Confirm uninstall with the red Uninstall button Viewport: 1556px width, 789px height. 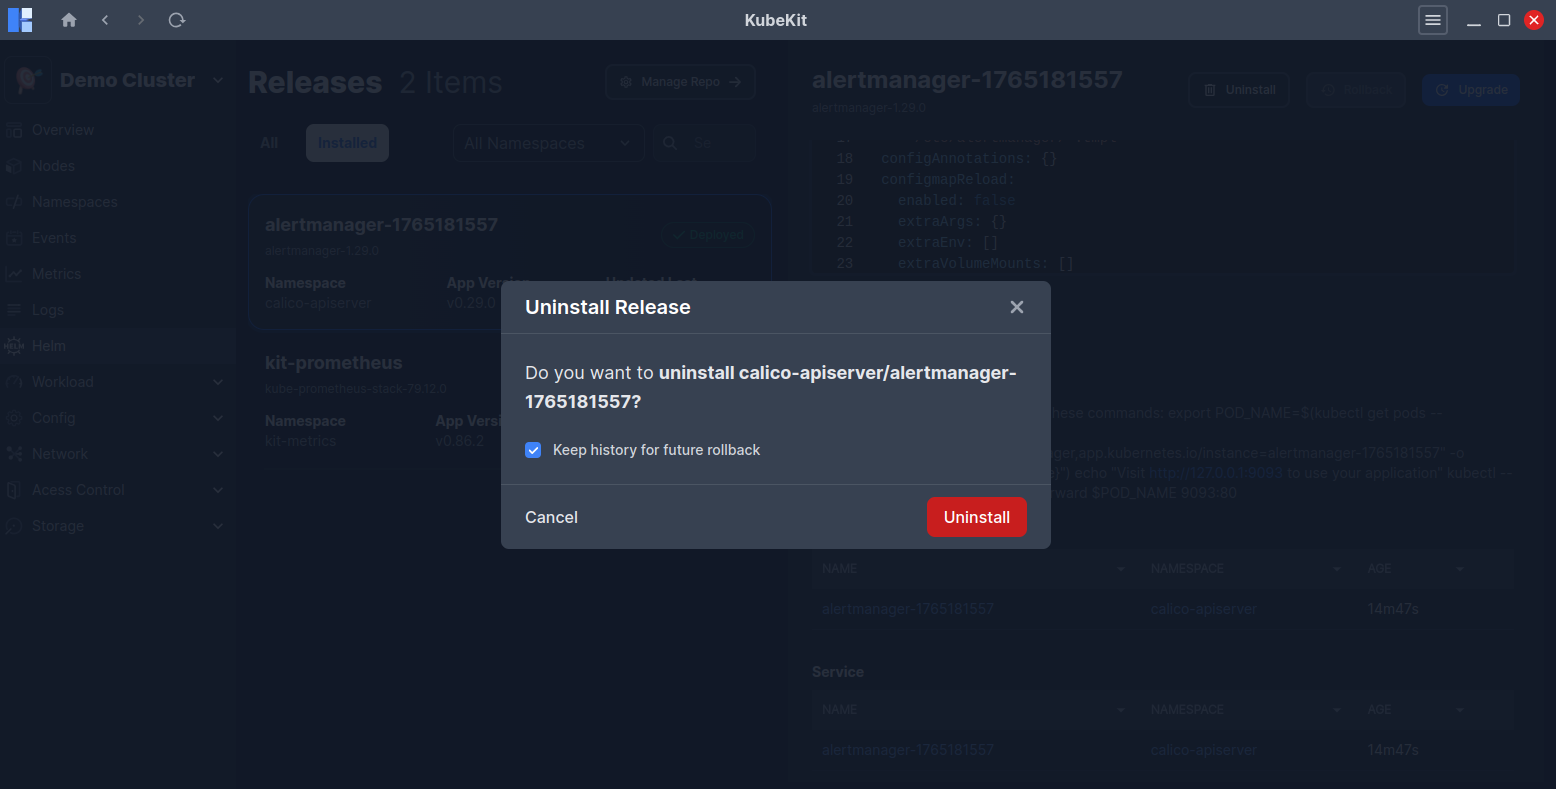click(976, 517)
